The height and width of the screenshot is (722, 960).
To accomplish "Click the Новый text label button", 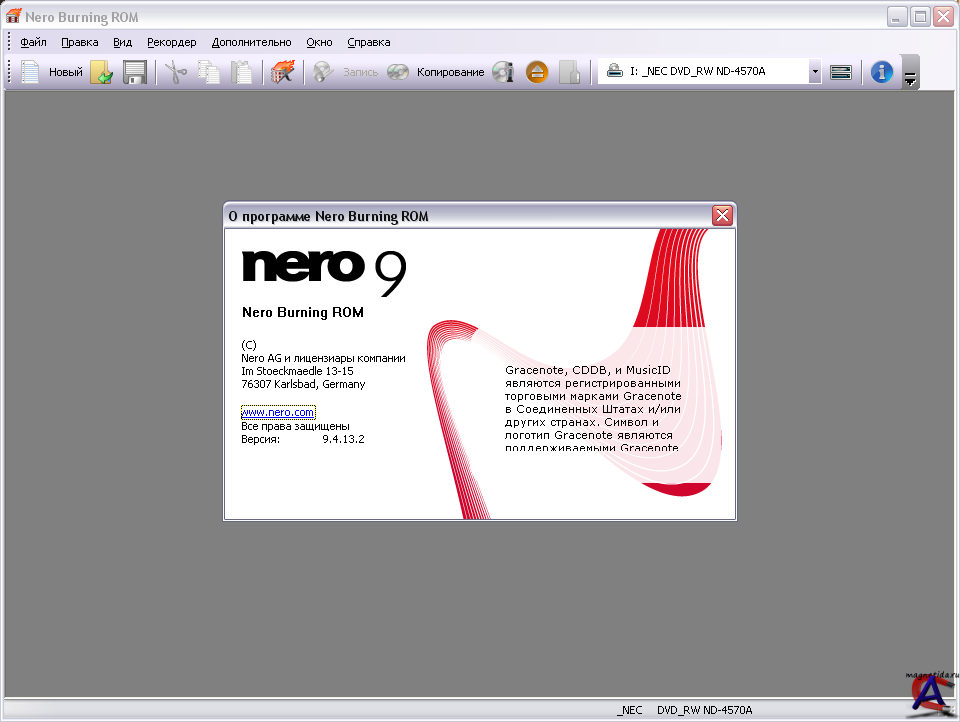I will [x=66, y=72].
